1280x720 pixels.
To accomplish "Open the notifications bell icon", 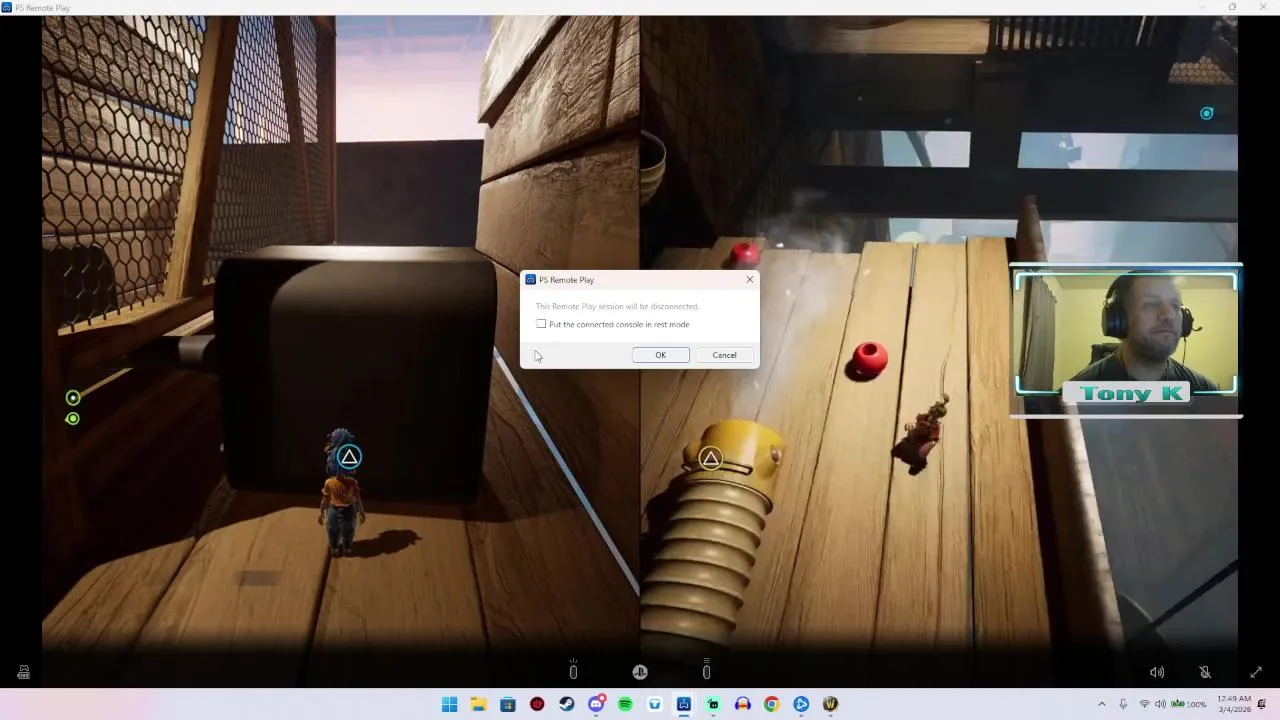I will (x=1263, y=704).
